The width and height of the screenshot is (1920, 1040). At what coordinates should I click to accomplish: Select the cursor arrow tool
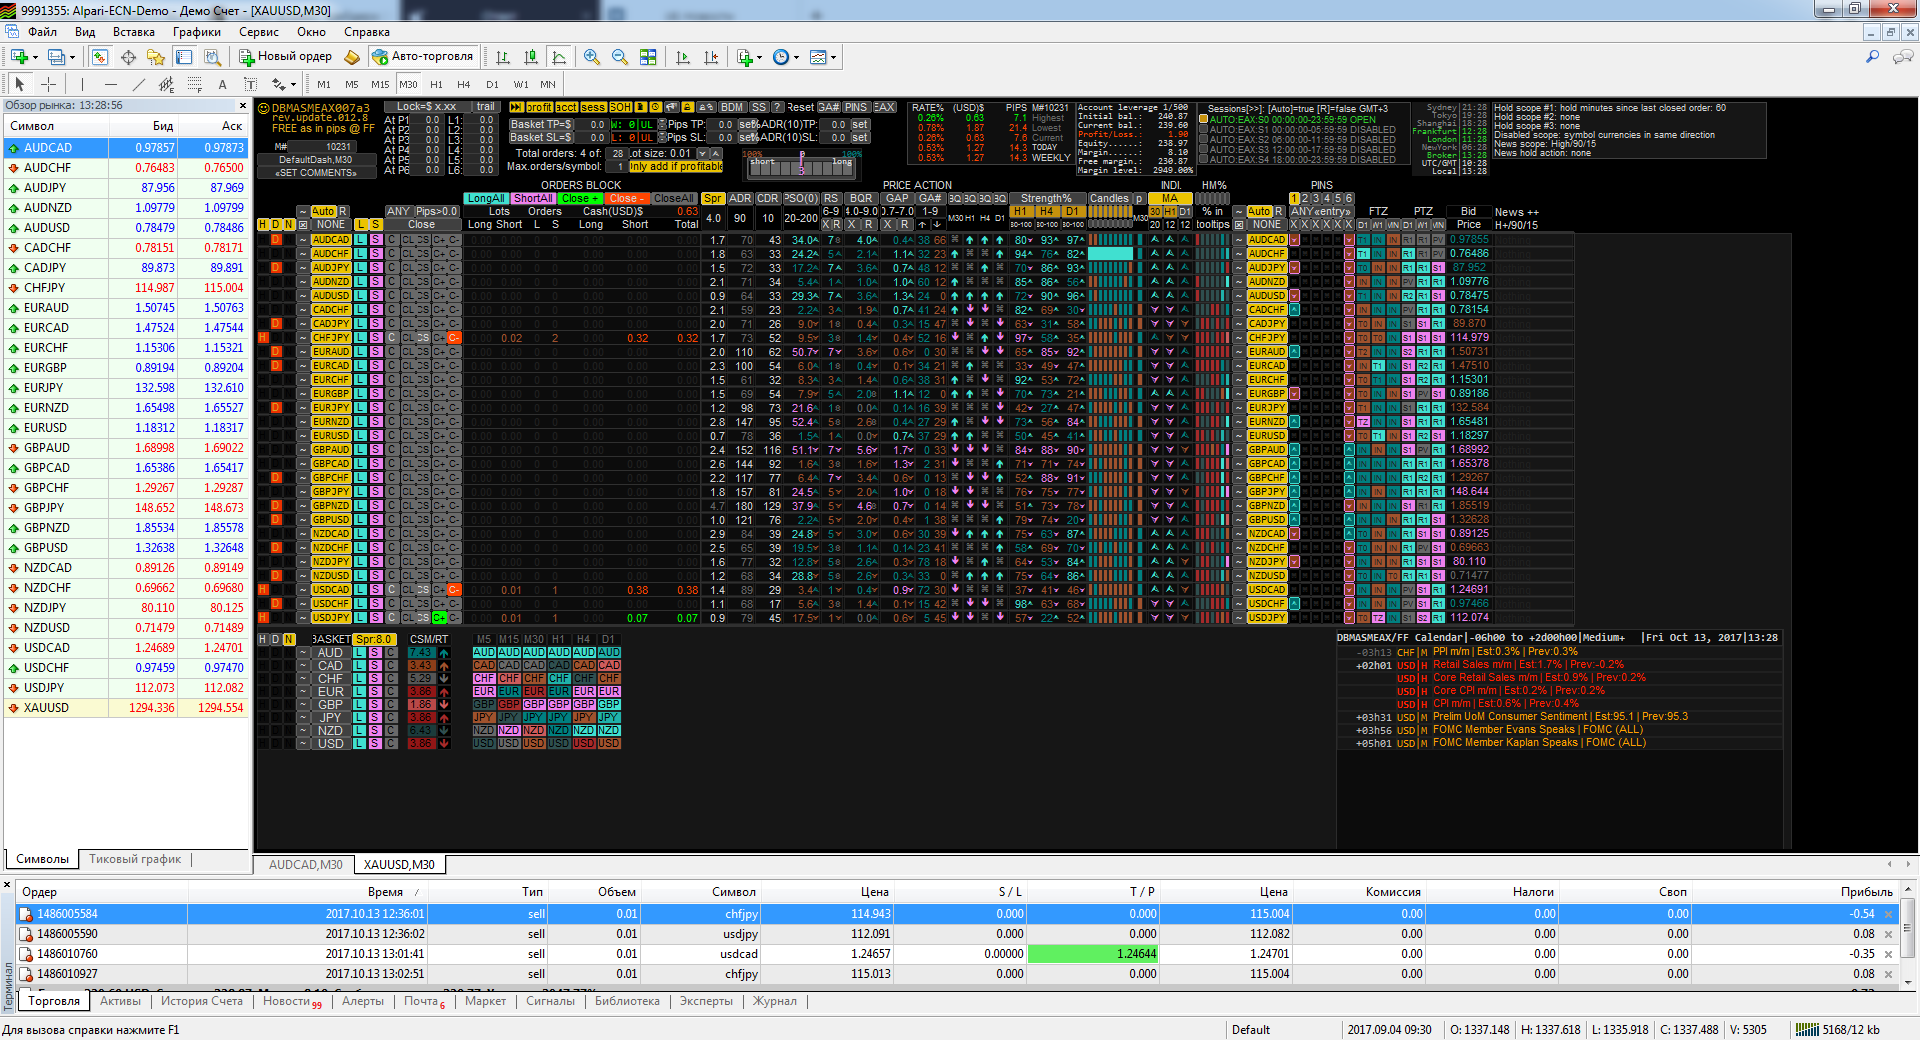coord(19,84)
